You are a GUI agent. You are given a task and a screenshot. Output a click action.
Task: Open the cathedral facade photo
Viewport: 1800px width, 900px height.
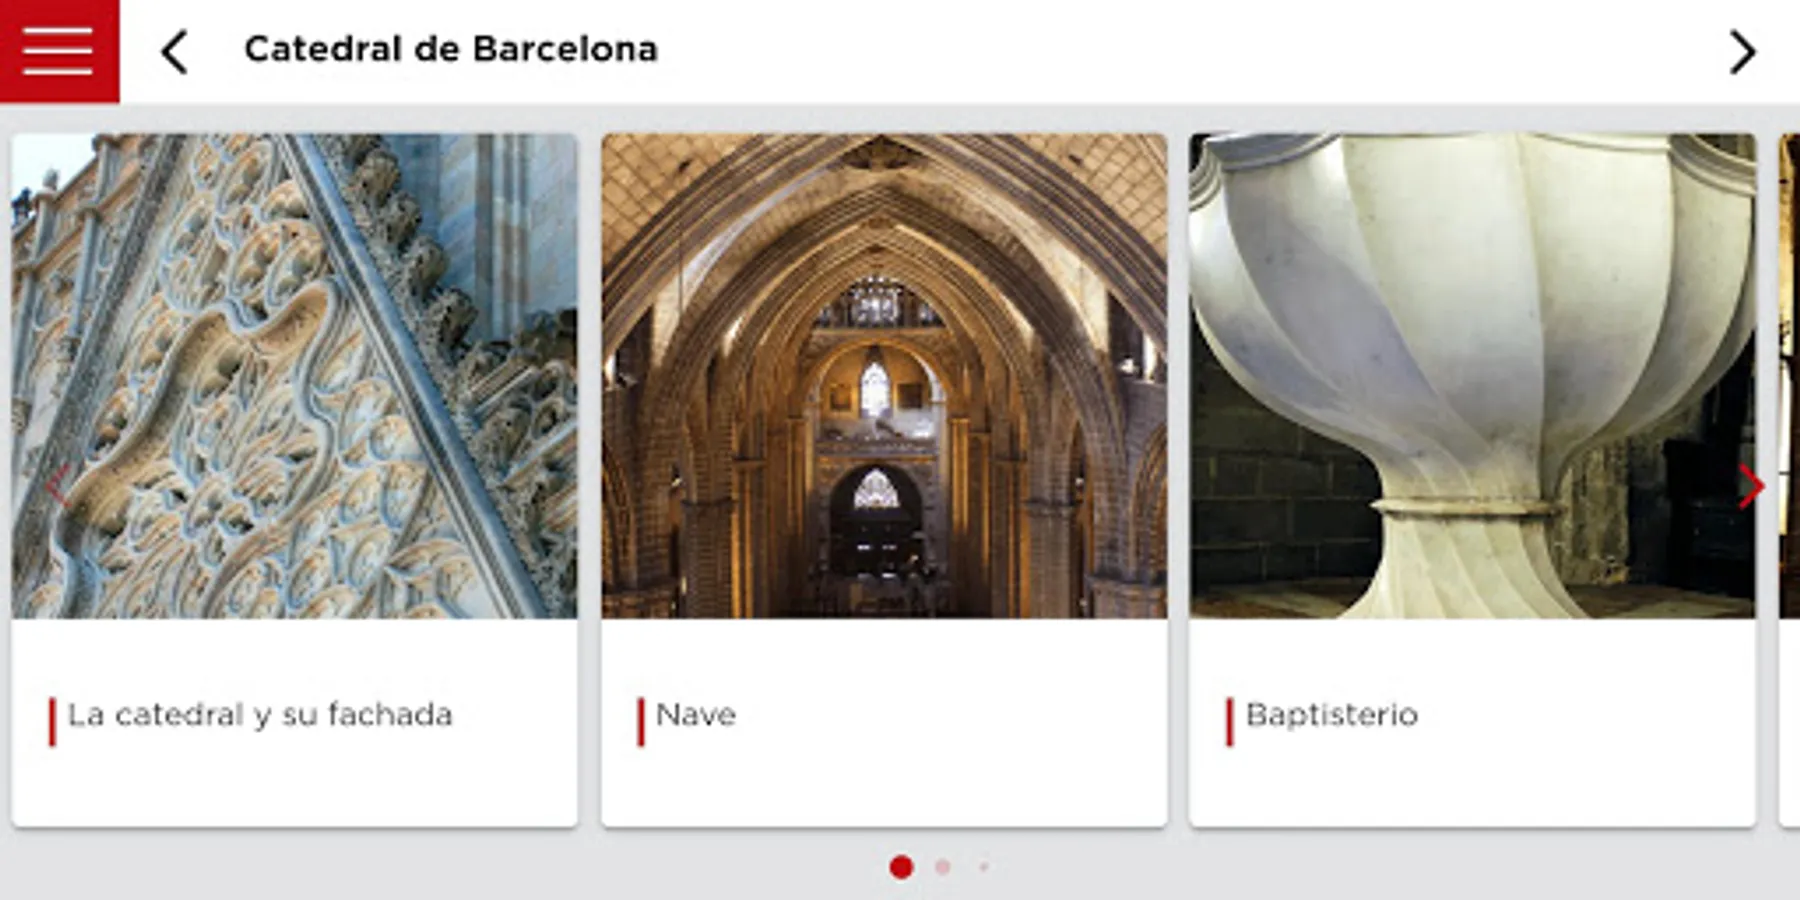[295, 376]
